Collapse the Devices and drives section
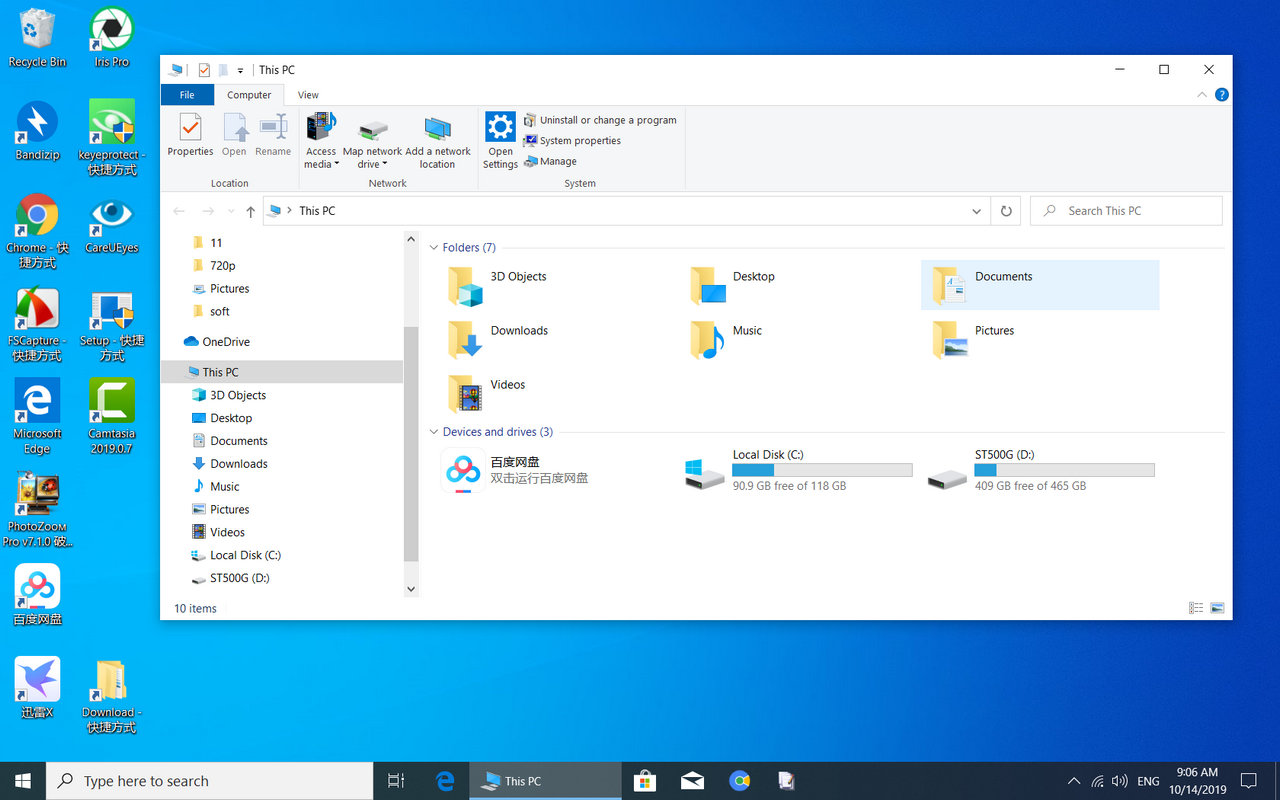 tap(433, 431)
